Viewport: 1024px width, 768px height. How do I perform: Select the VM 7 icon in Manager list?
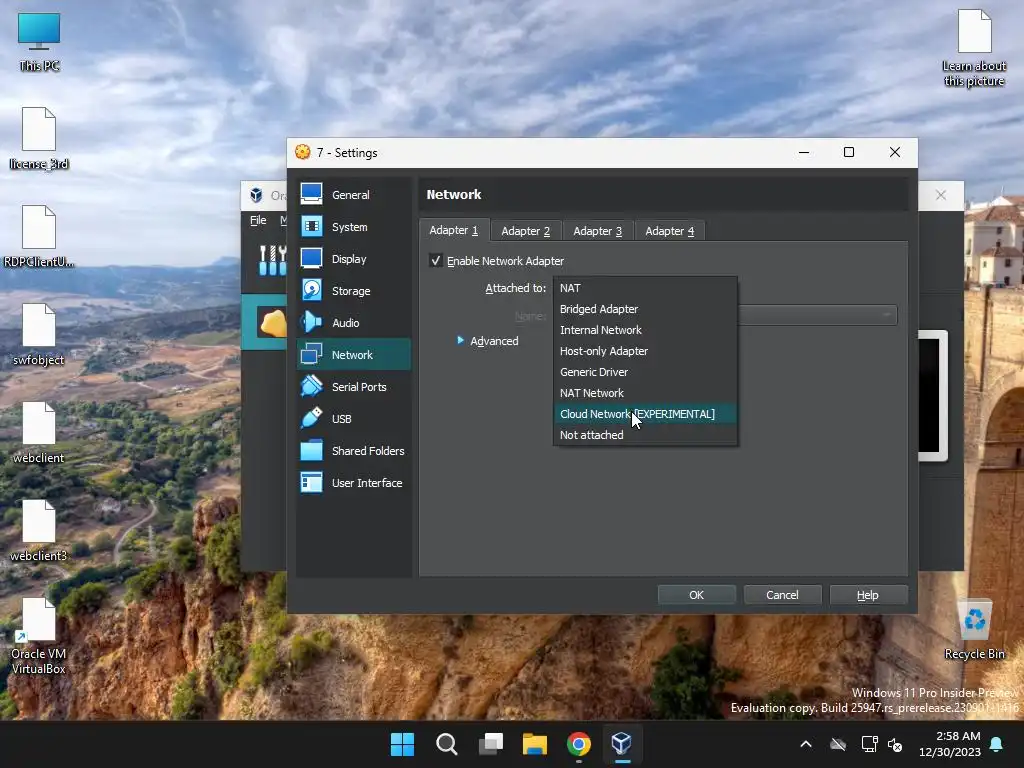[272, 322]
